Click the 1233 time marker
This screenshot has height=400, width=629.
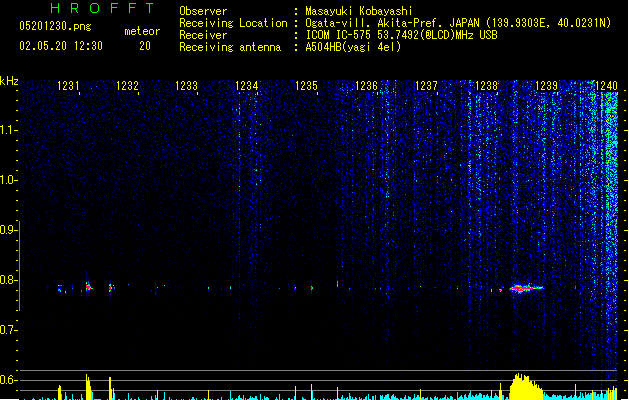[187, 86]
